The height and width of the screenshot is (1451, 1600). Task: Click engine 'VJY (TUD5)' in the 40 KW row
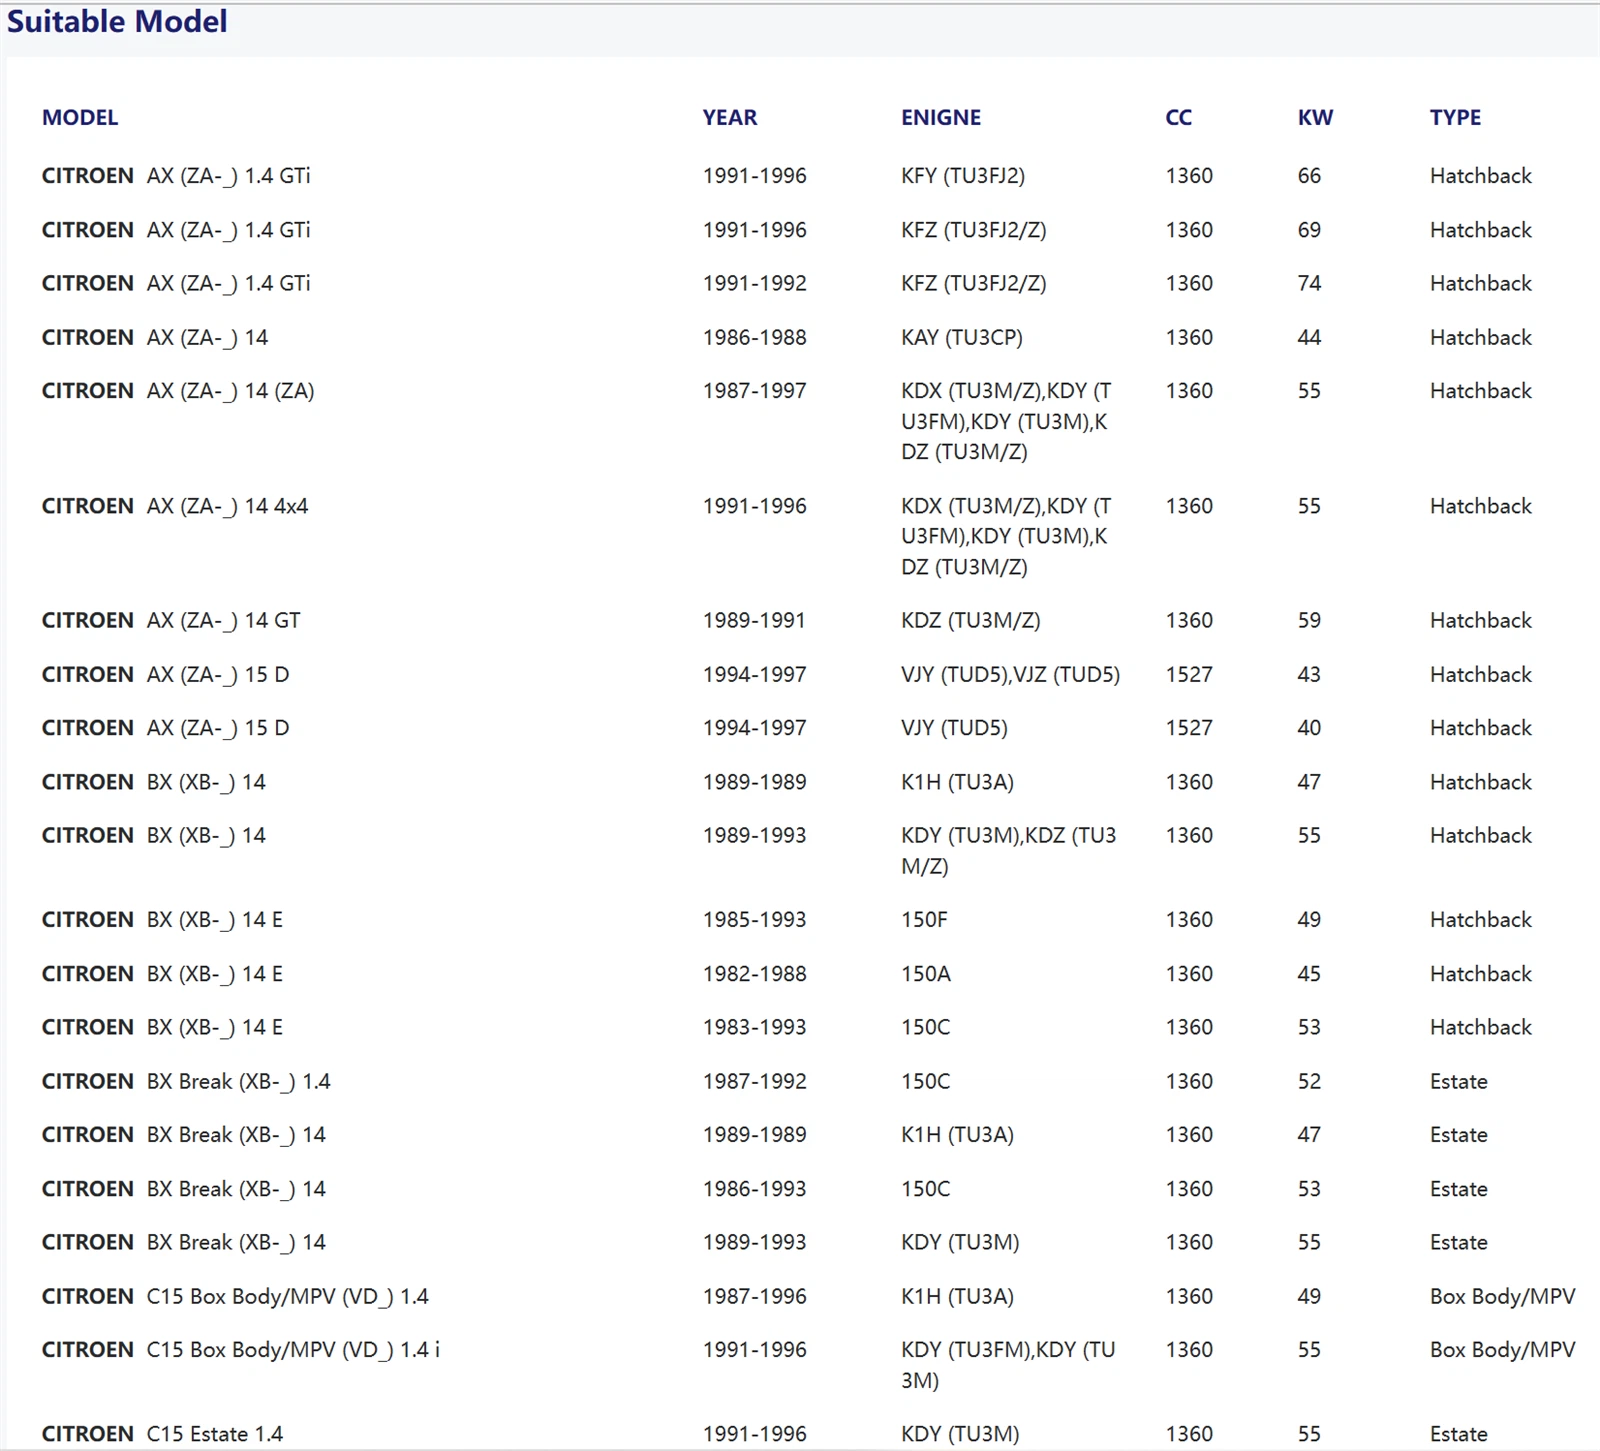click(954, 728)
